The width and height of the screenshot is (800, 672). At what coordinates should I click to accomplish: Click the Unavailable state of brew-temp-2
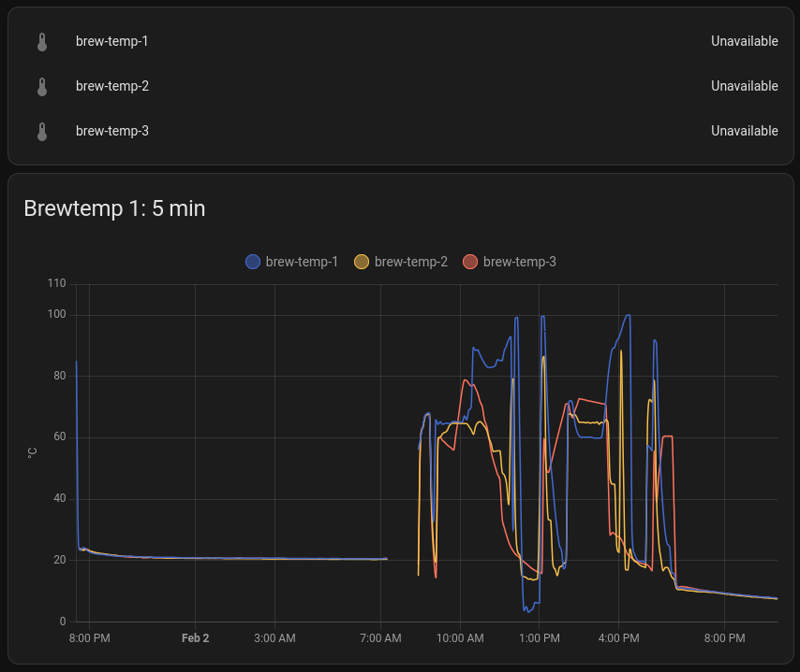coord(744,87)
